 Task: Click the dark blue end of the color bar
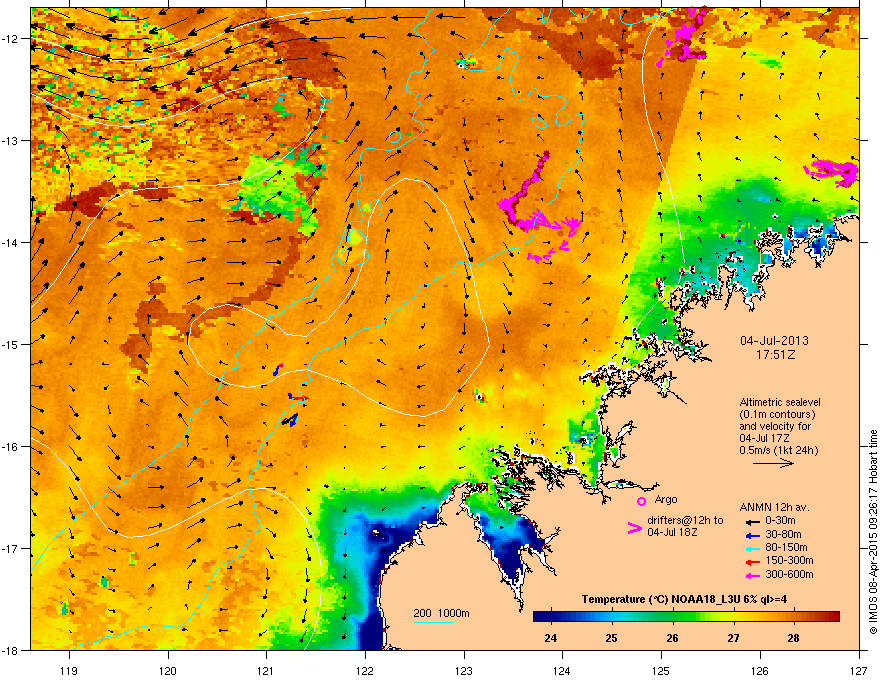click(x=540, y=617)
